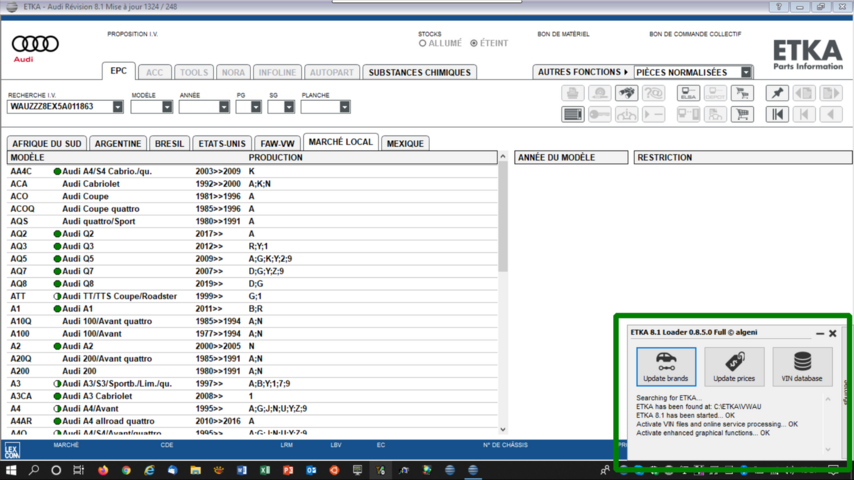The width and height of the screenshot is (854, 480).
Task: Open Windows Start menu
Action: tap(11, 470)
